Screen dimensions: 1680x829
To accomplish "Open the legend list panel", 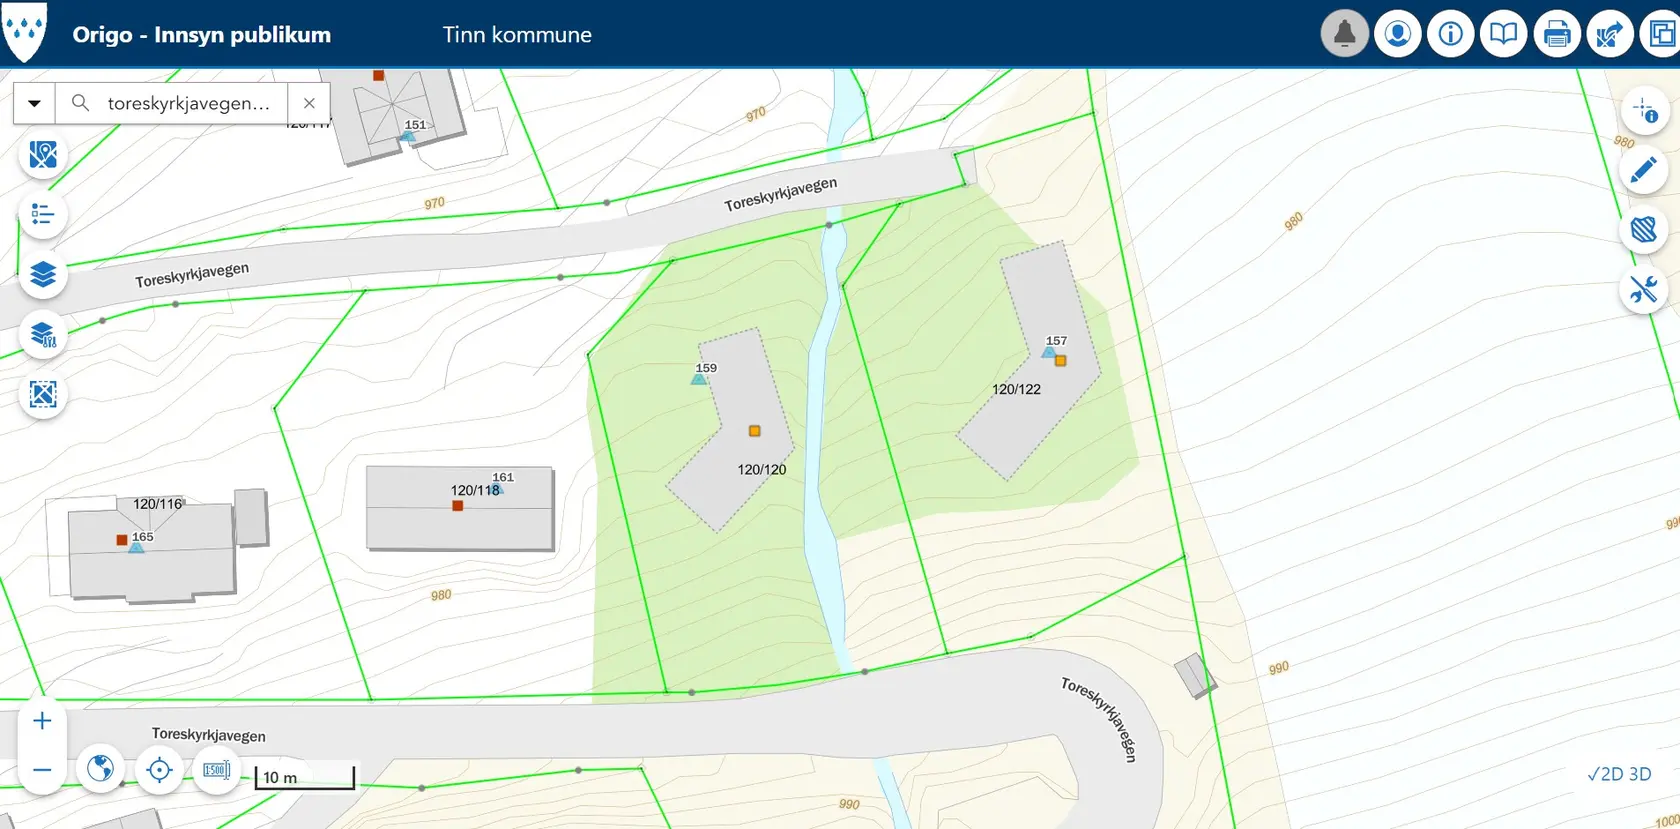I will click(x=43, y=214).
